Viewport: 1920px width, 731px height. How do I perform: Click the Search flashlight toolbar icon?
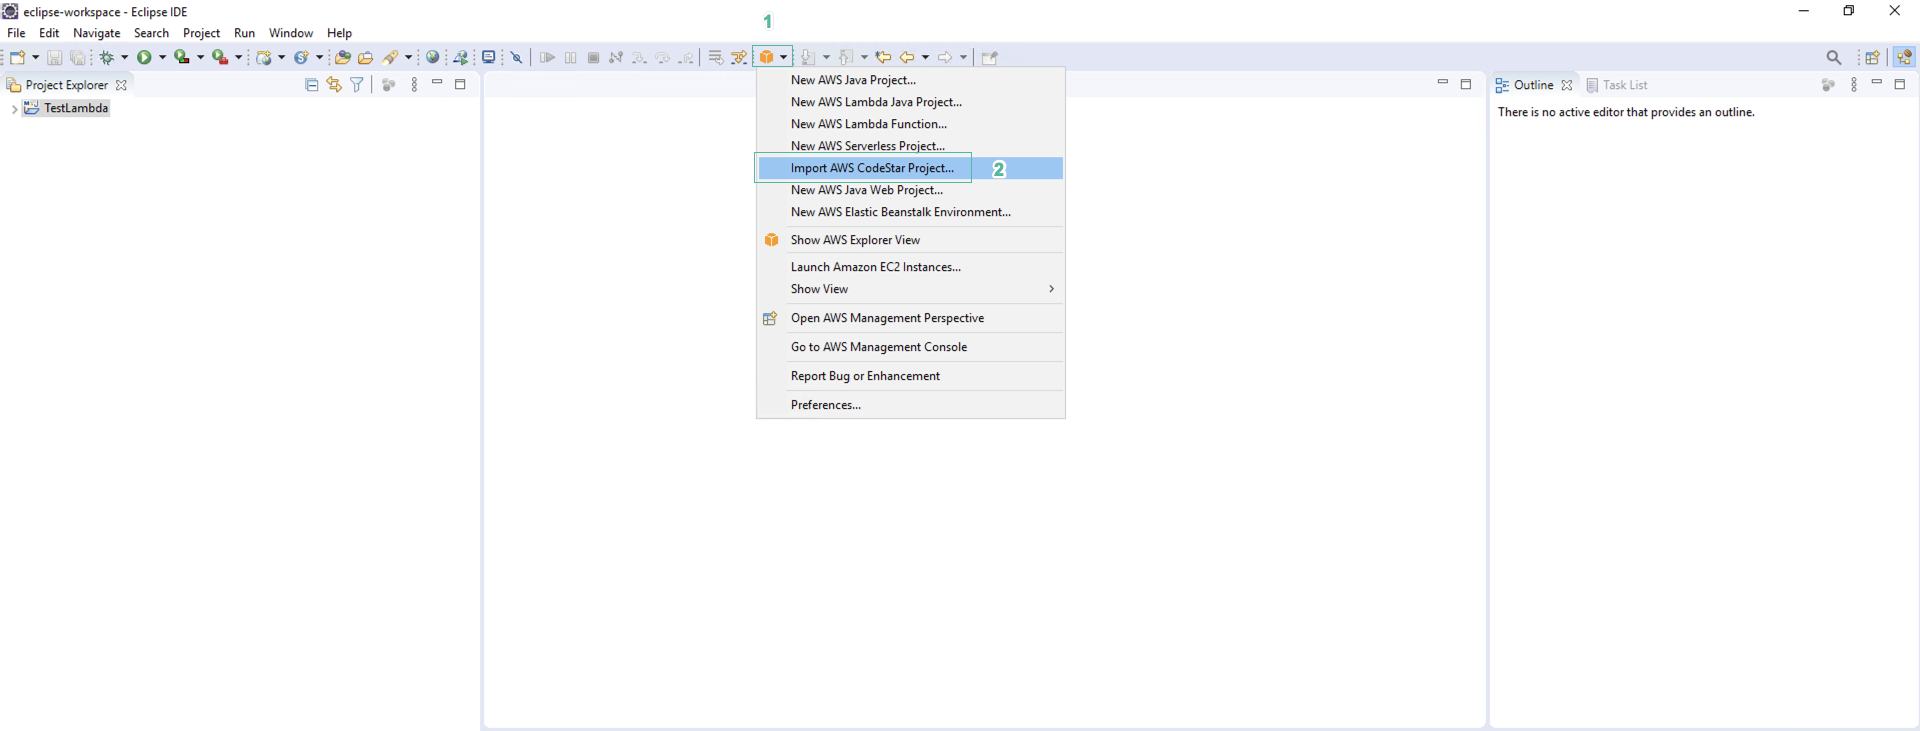point(391,58)
